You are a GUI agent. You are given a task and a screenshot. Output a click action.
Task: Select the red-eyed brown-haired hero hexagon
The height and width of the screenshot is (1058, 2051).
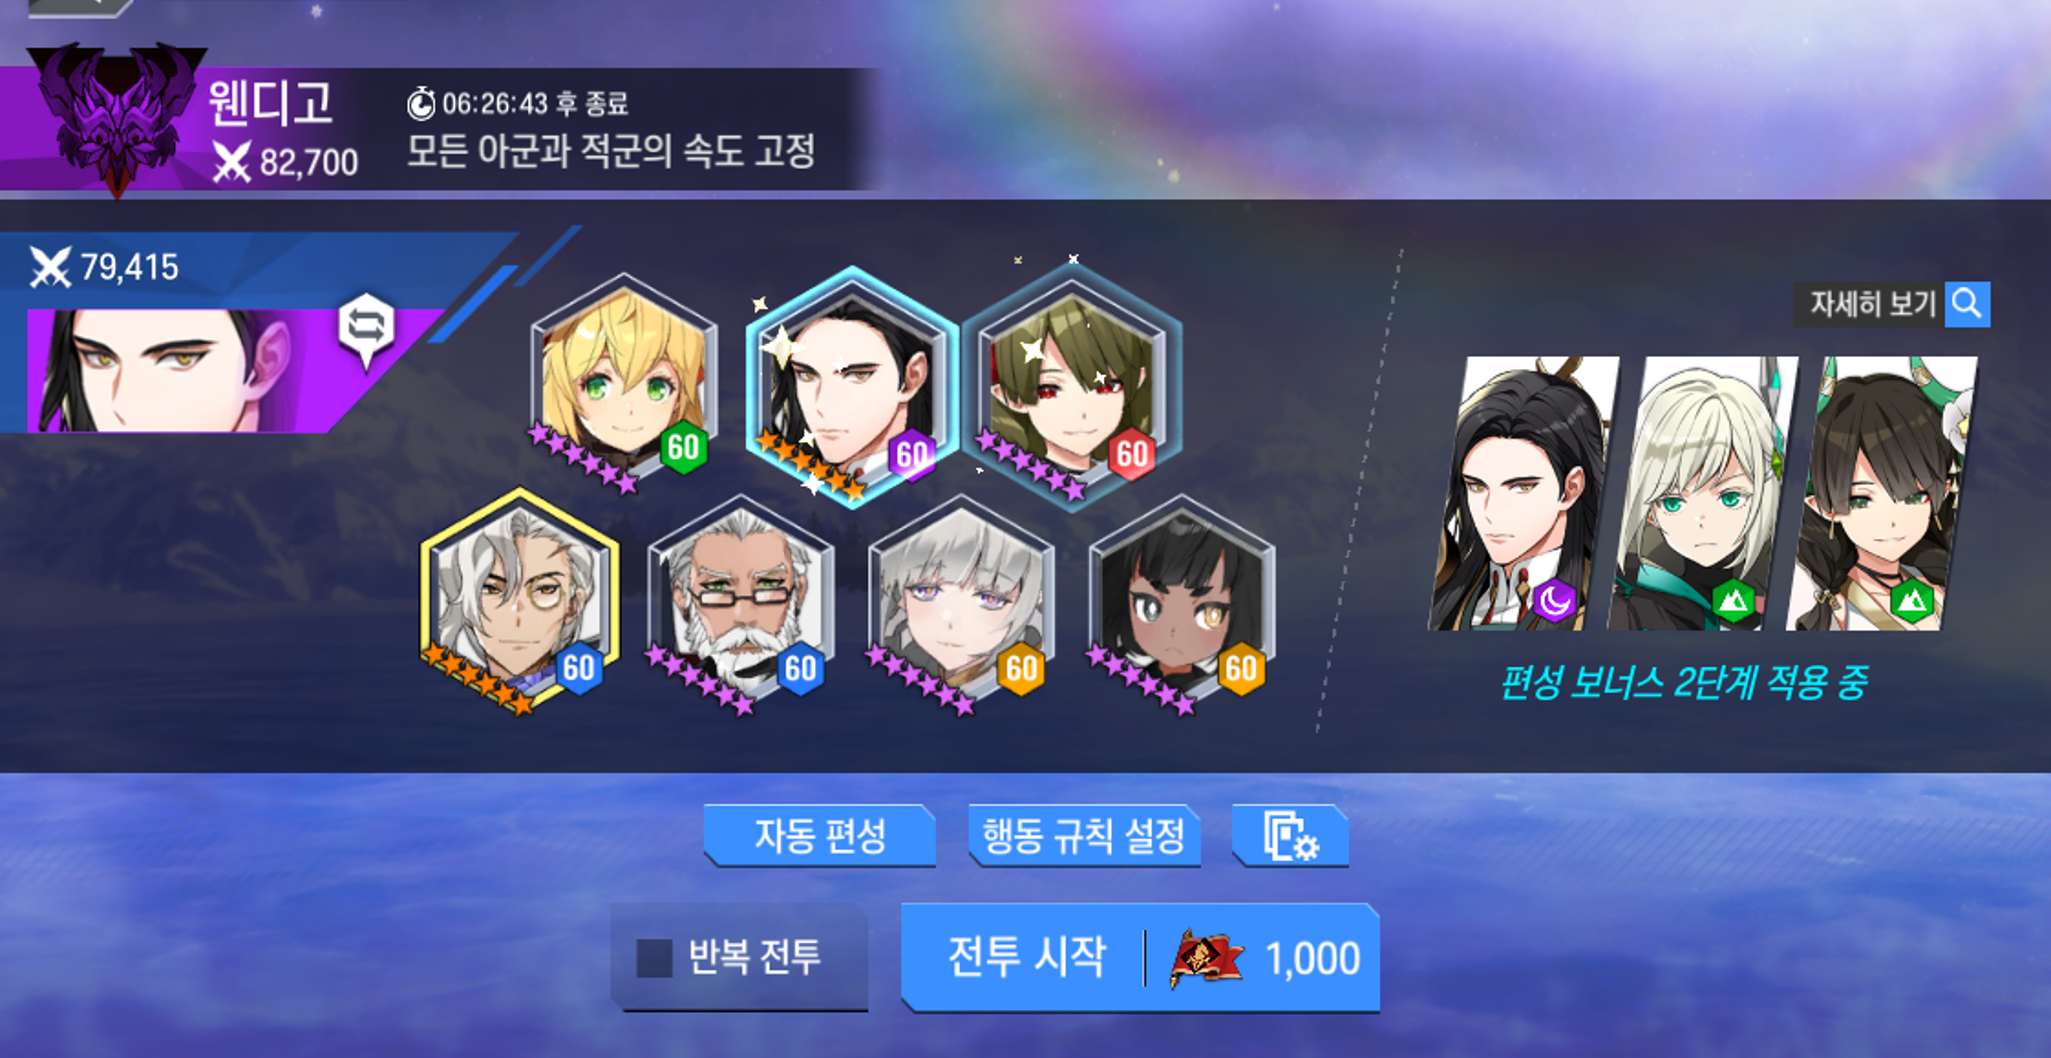[x=1073, y=385]
